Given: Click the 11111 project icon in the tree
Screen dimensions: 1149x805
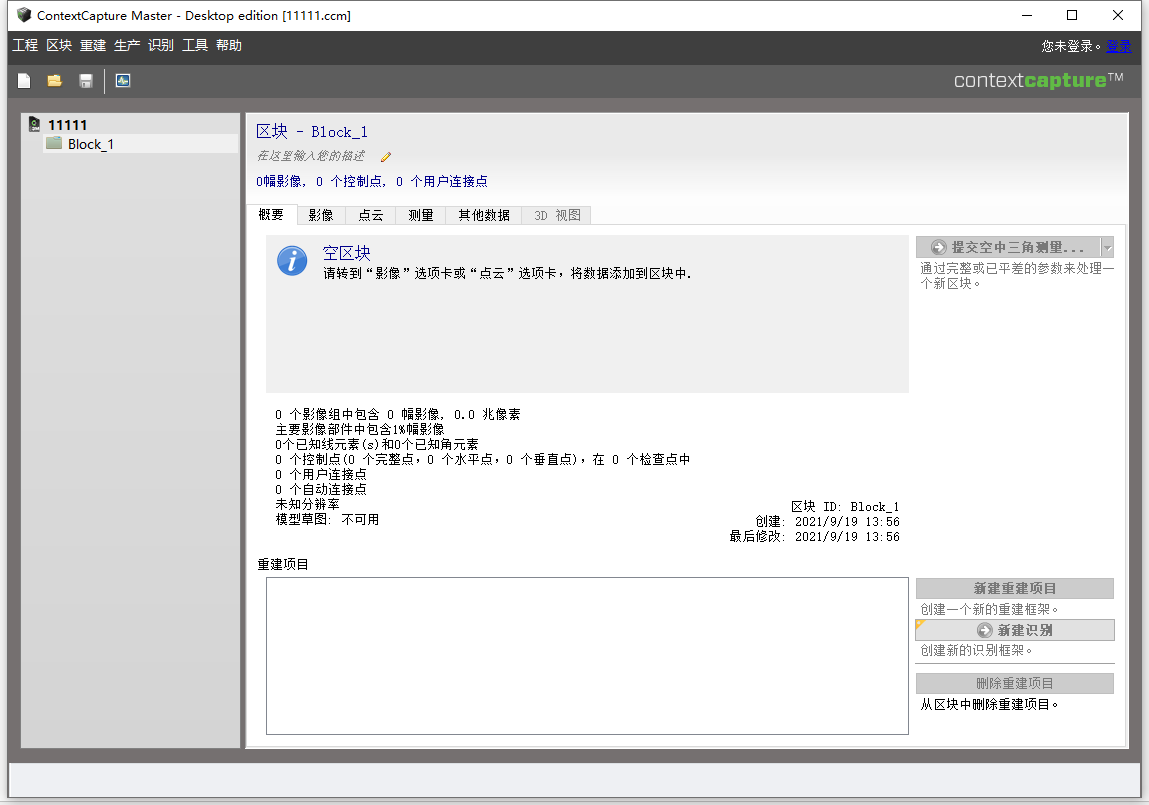Looking at the screenshot, I should (x=34, y=124).
